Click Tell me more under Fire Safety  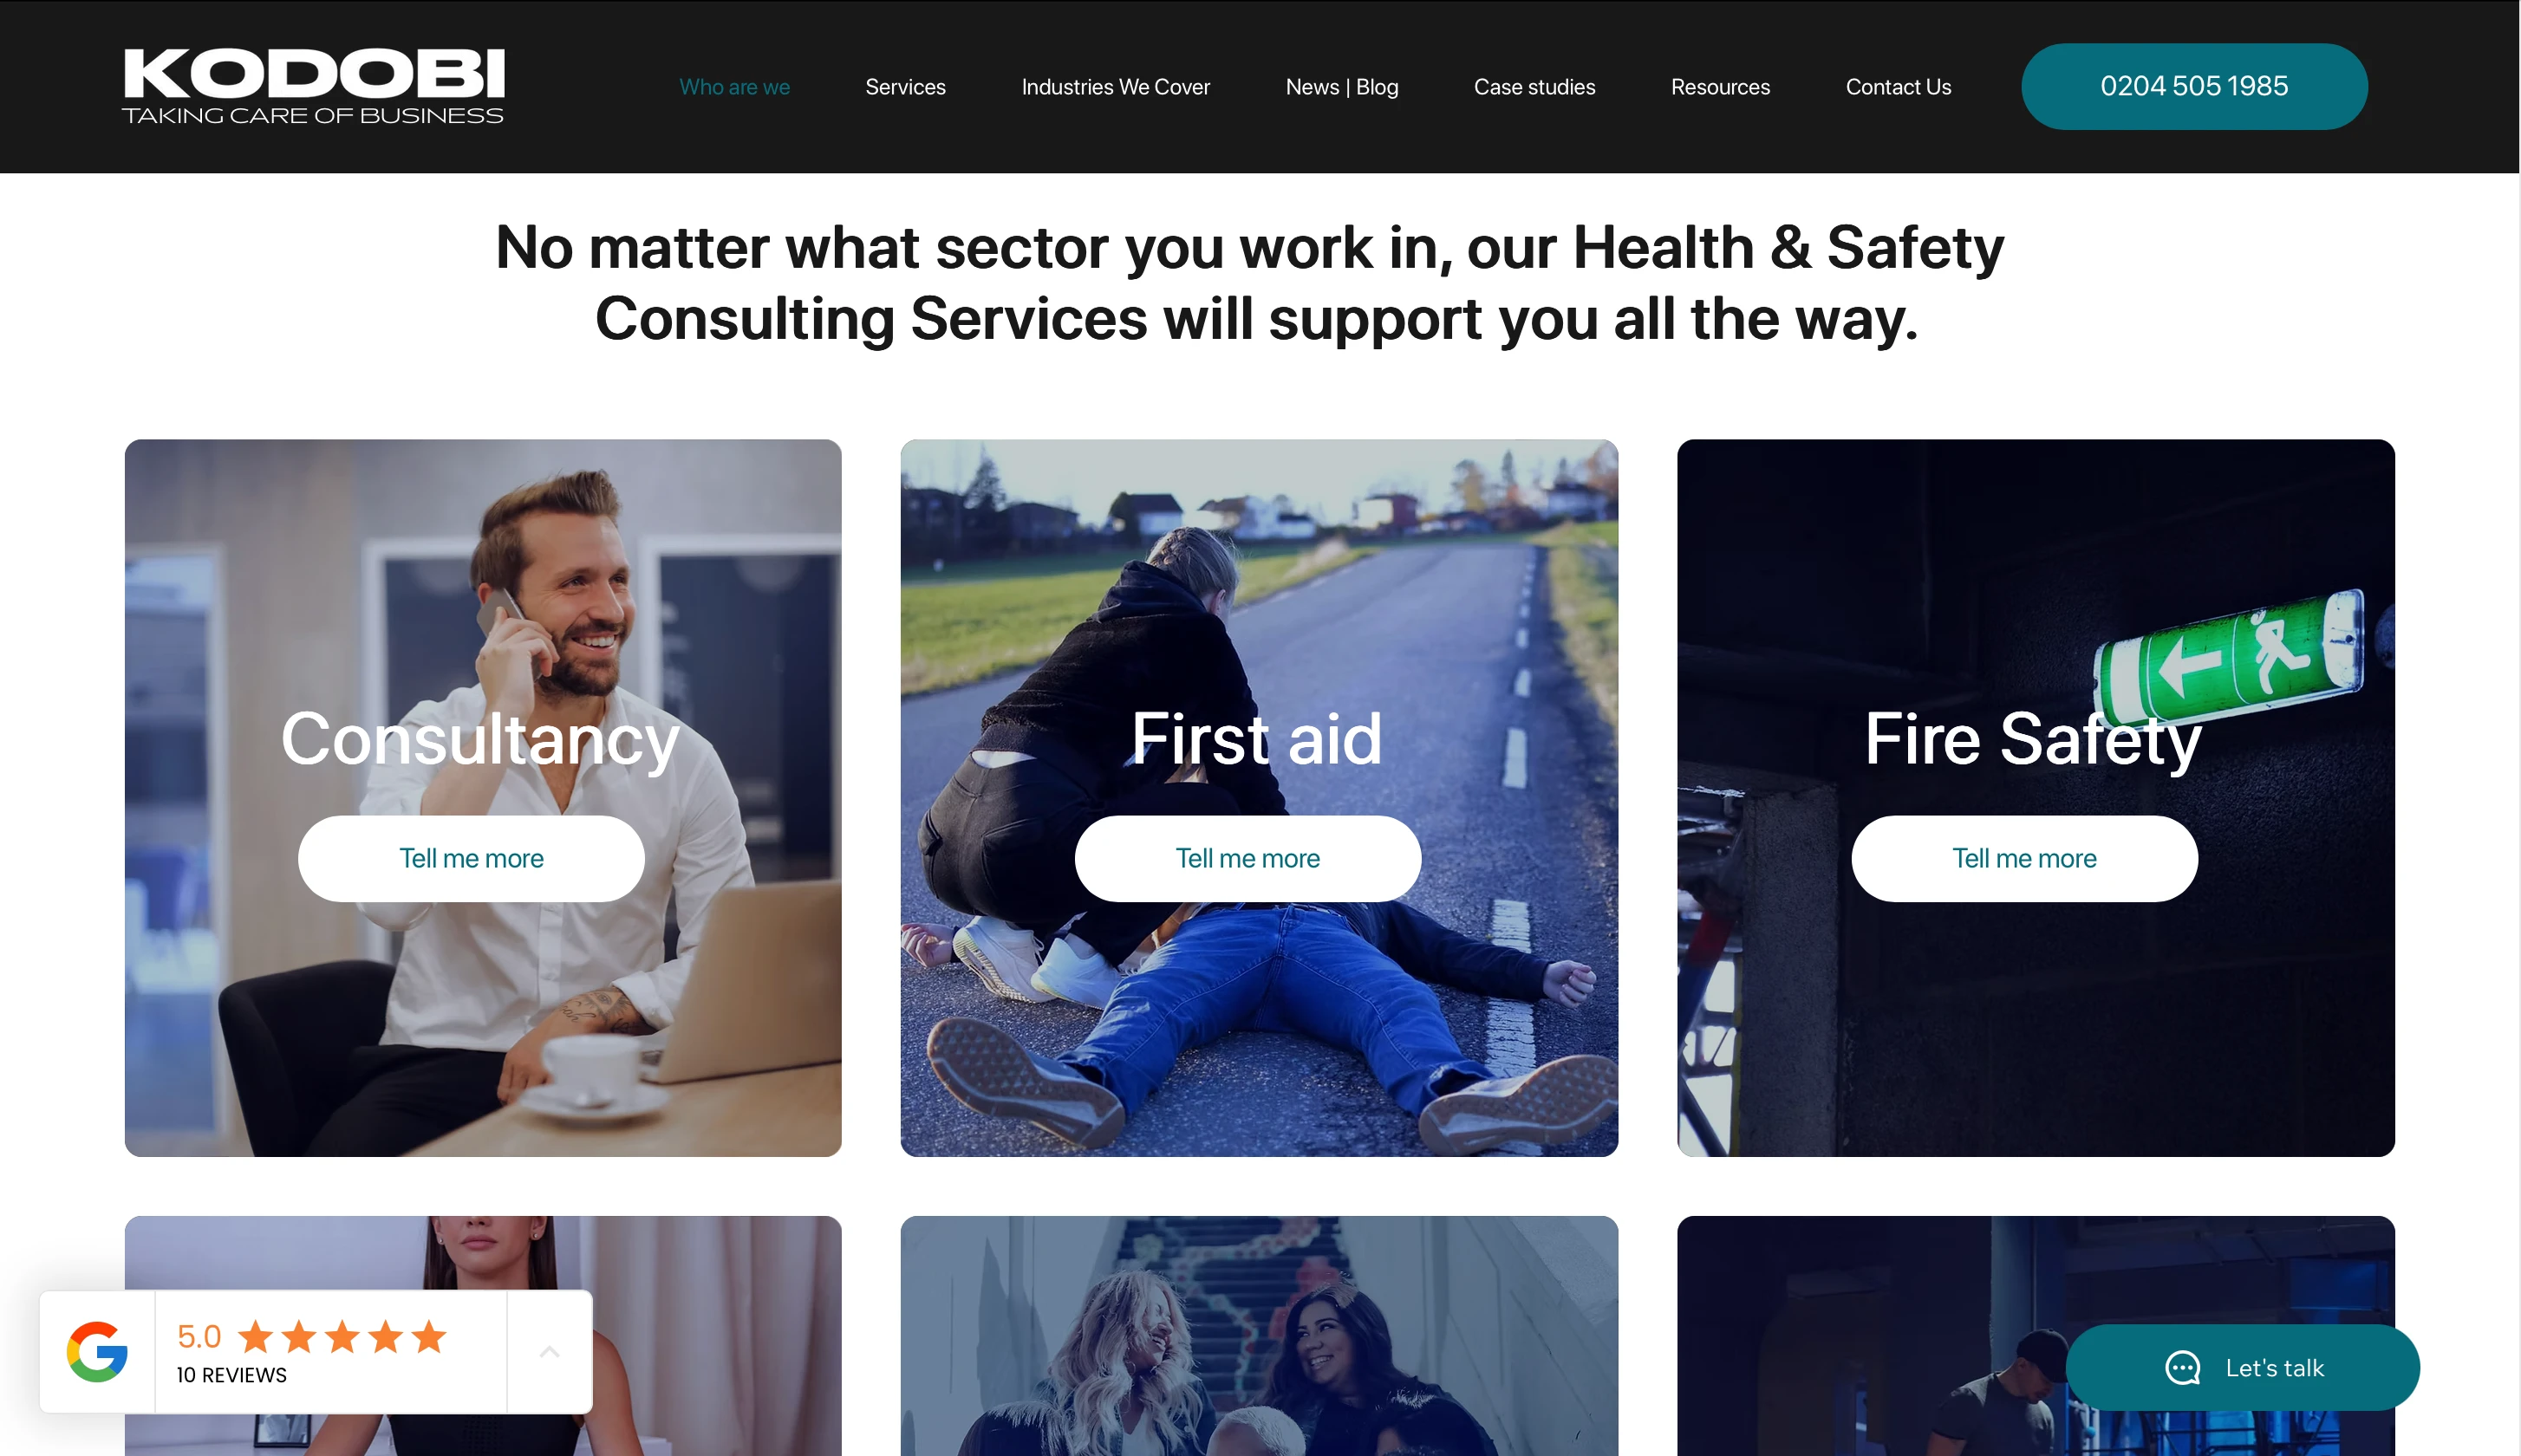click(2024, 858)
